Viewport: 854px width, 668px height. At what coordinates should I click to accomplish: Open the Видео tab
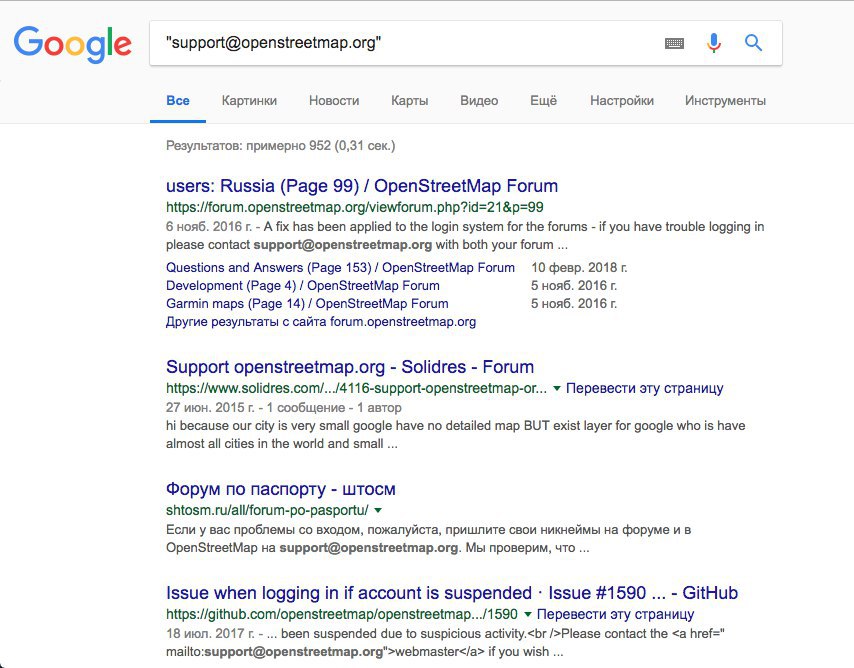479,101
